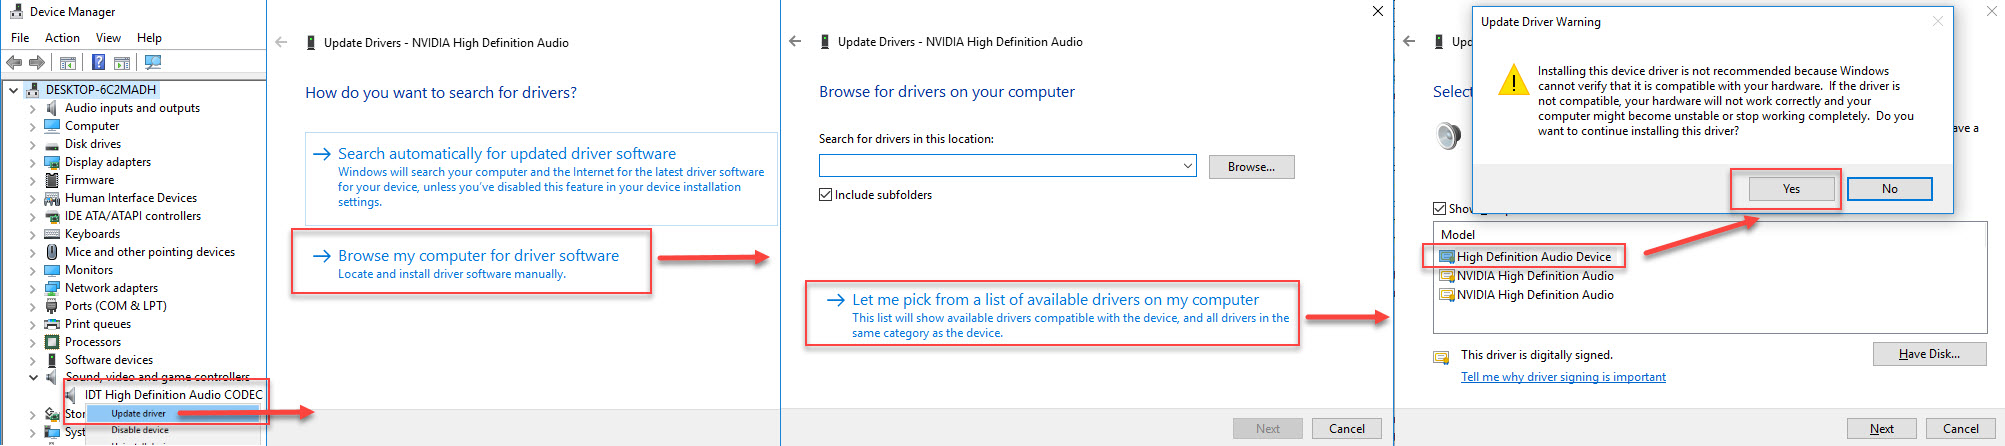Click the Help question-mark toolbar icon
The width and height of the screenshot is (2005, 446).
pyautogui.click(x=98, y=62)
